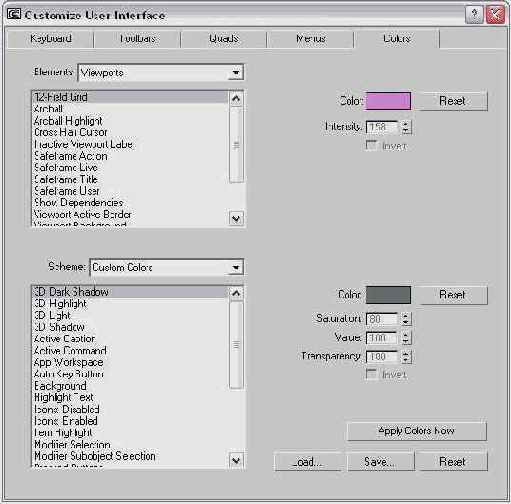
Task: Select '12-Field Grid' in elements list
Action: [130, 97]
